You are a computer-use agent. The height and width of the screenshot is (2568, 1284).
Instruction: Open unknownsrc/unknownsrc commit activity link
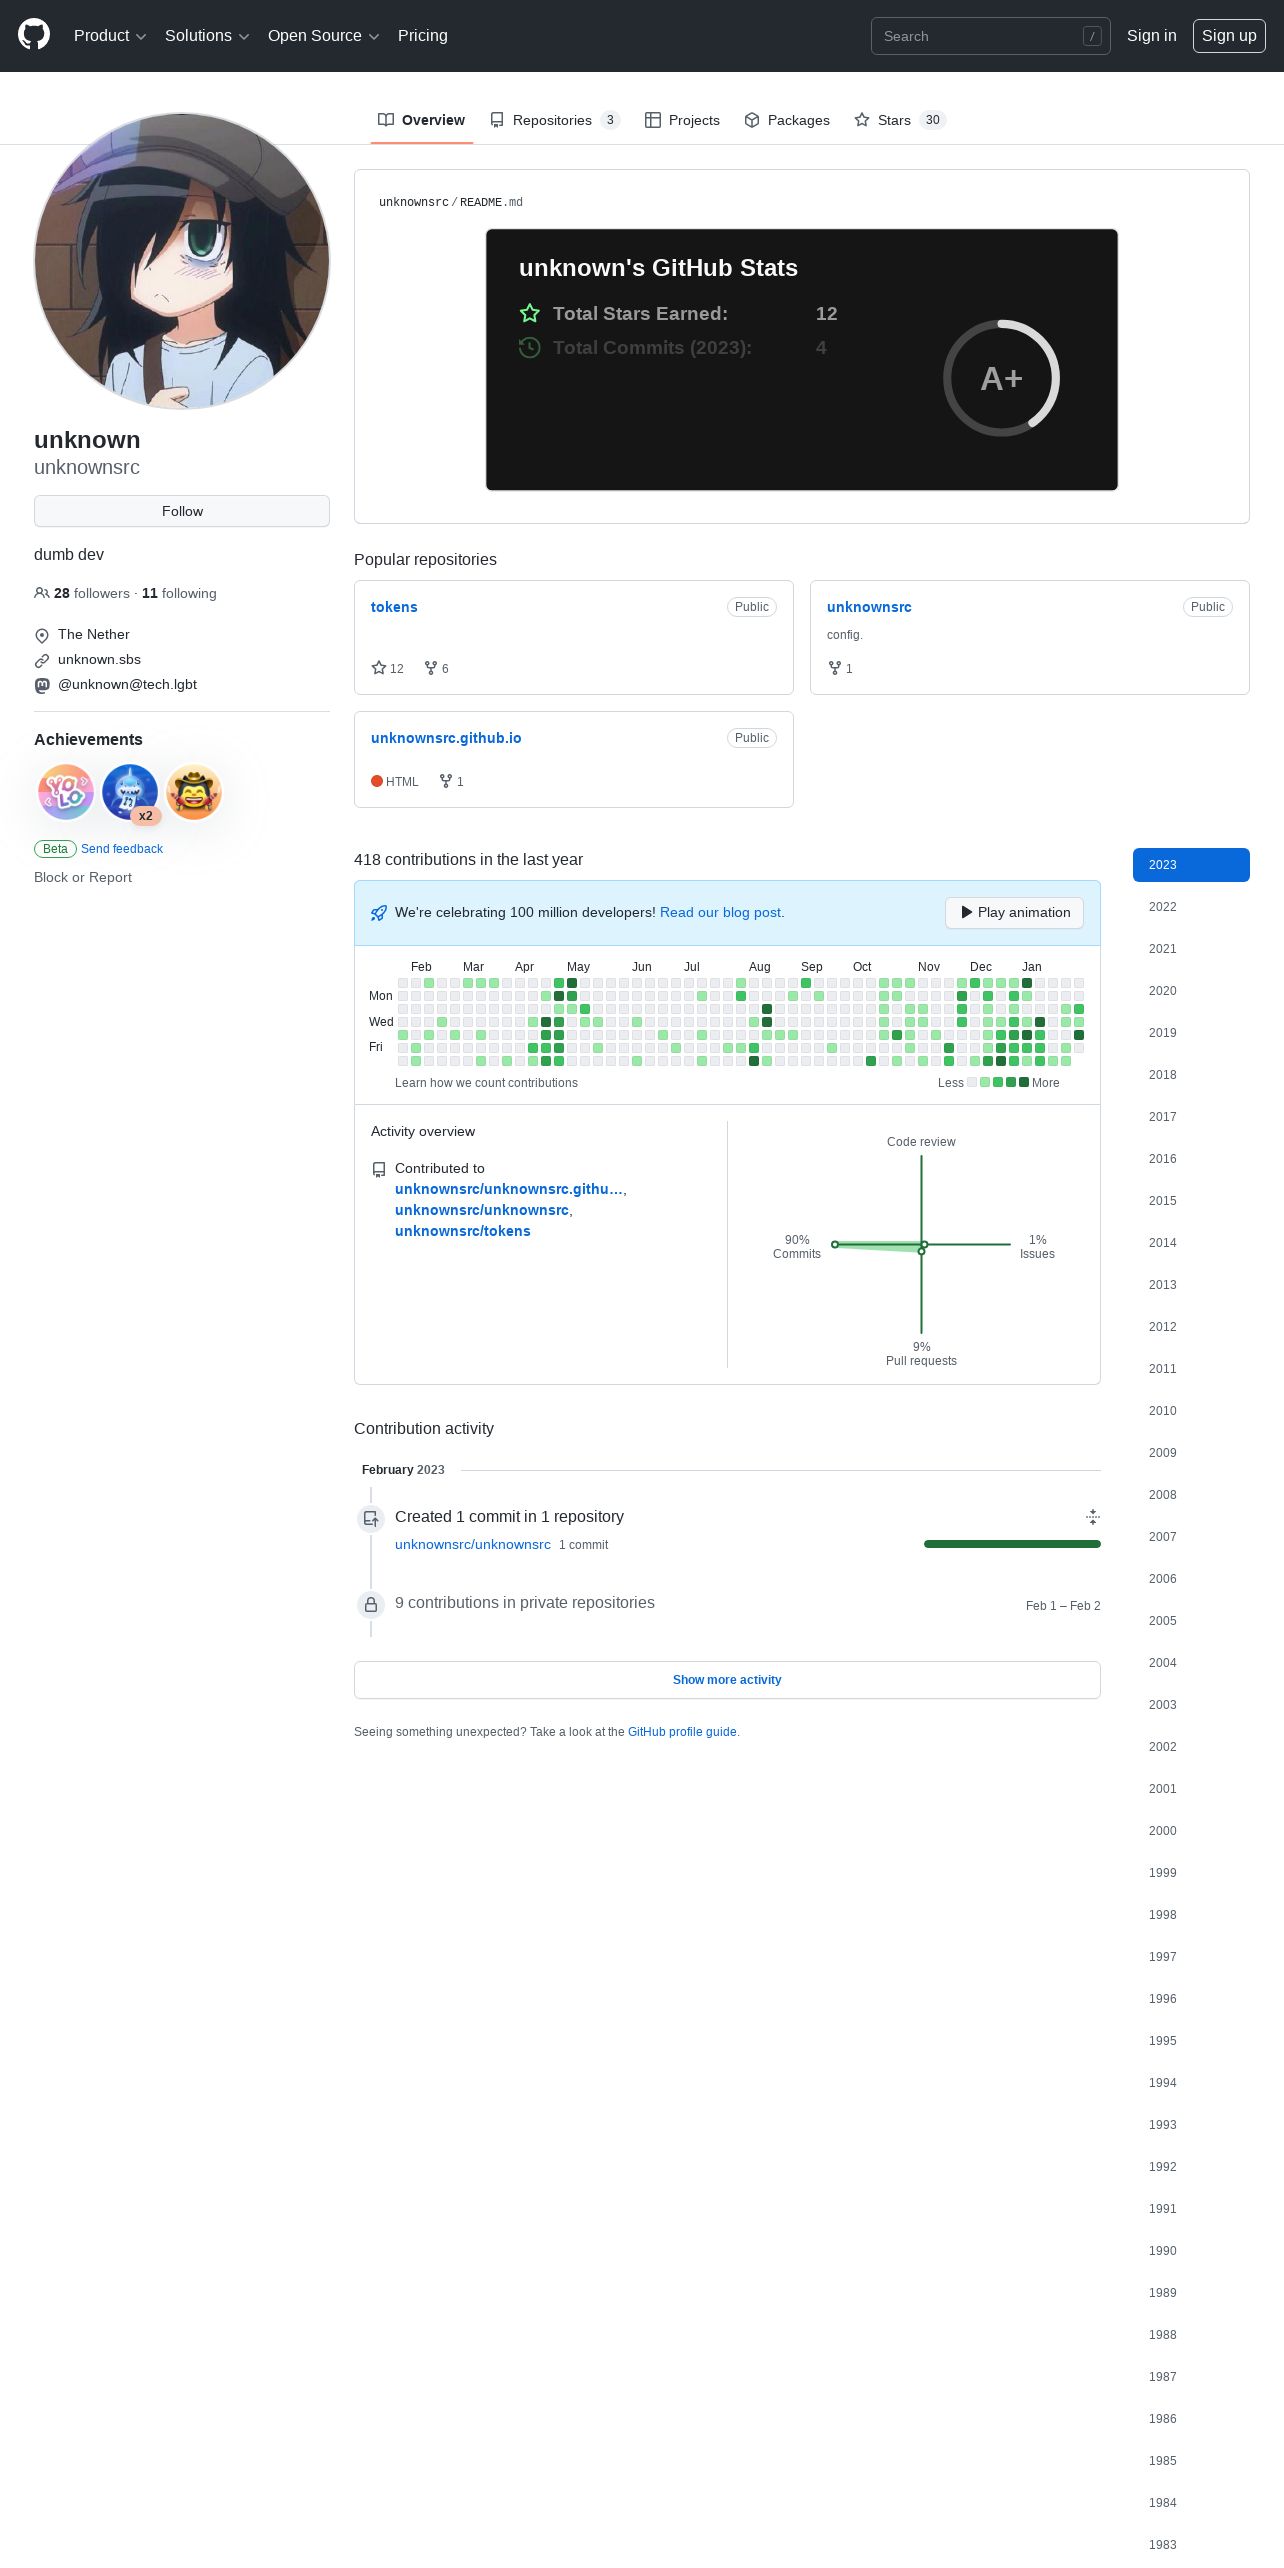[473, 1544]
